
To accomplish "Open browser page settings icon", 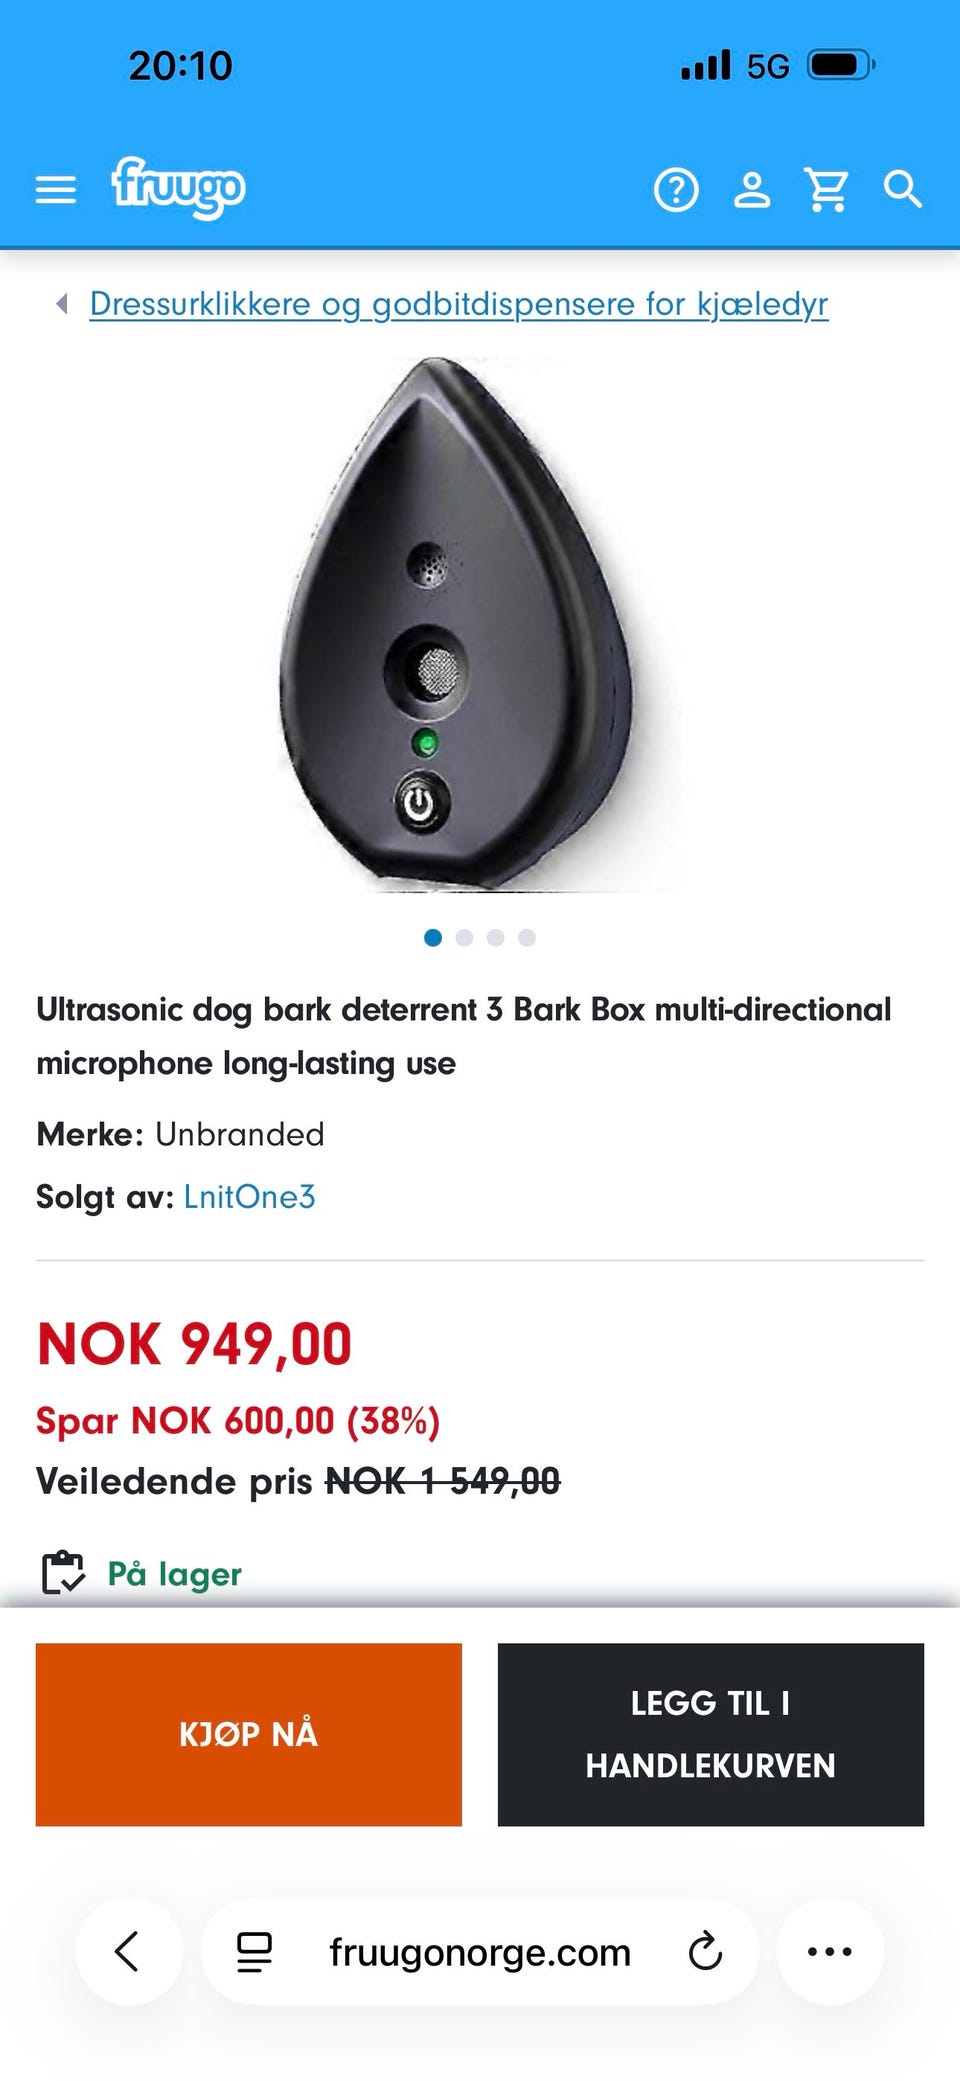I will tap(254, 1952).
